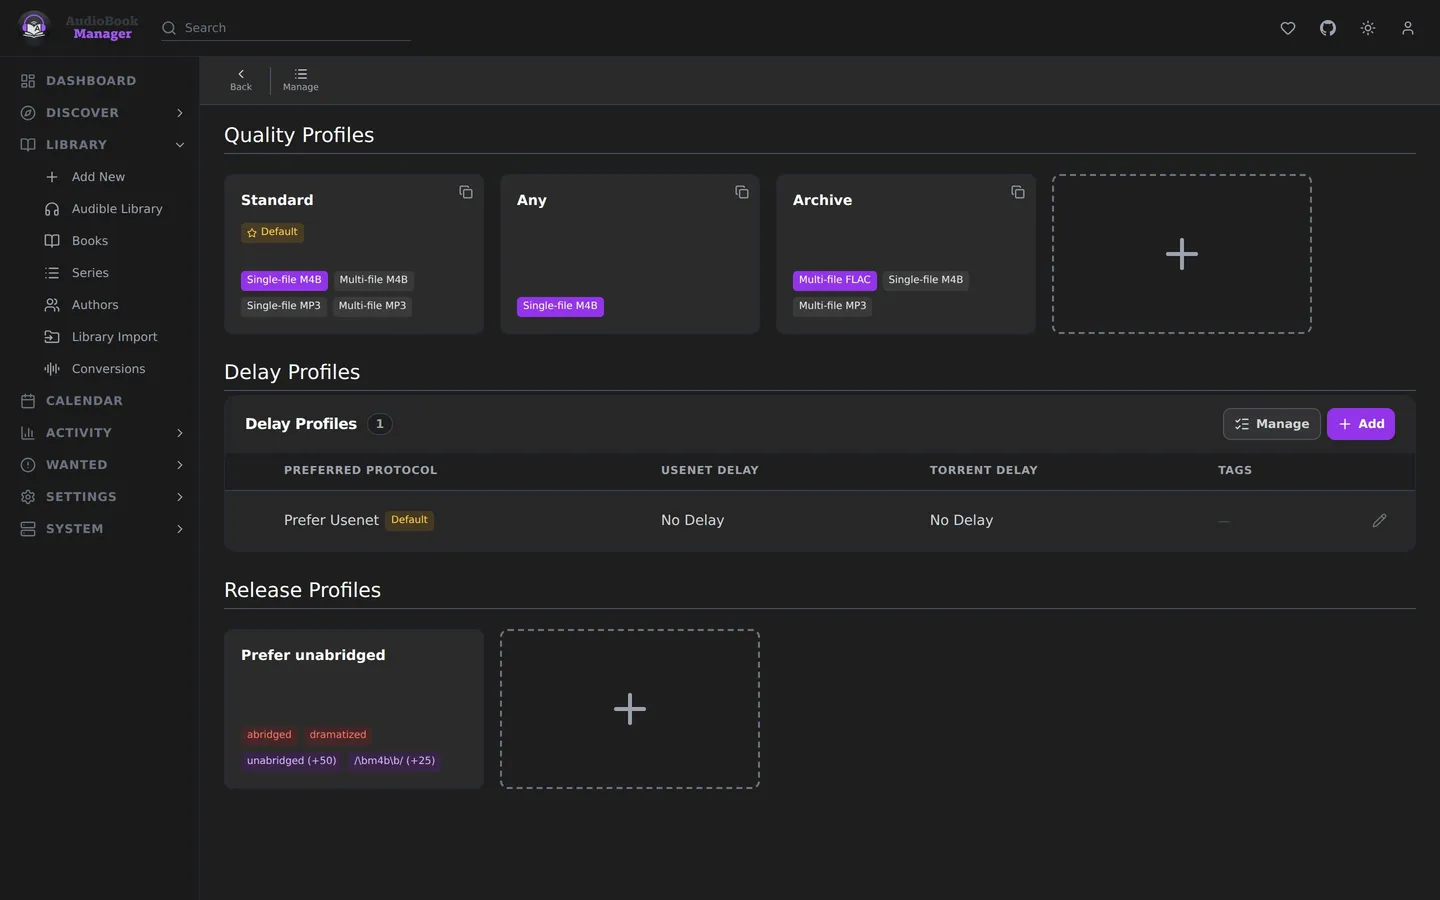Click the Delay Profiles Manage button

[1271, 424]
